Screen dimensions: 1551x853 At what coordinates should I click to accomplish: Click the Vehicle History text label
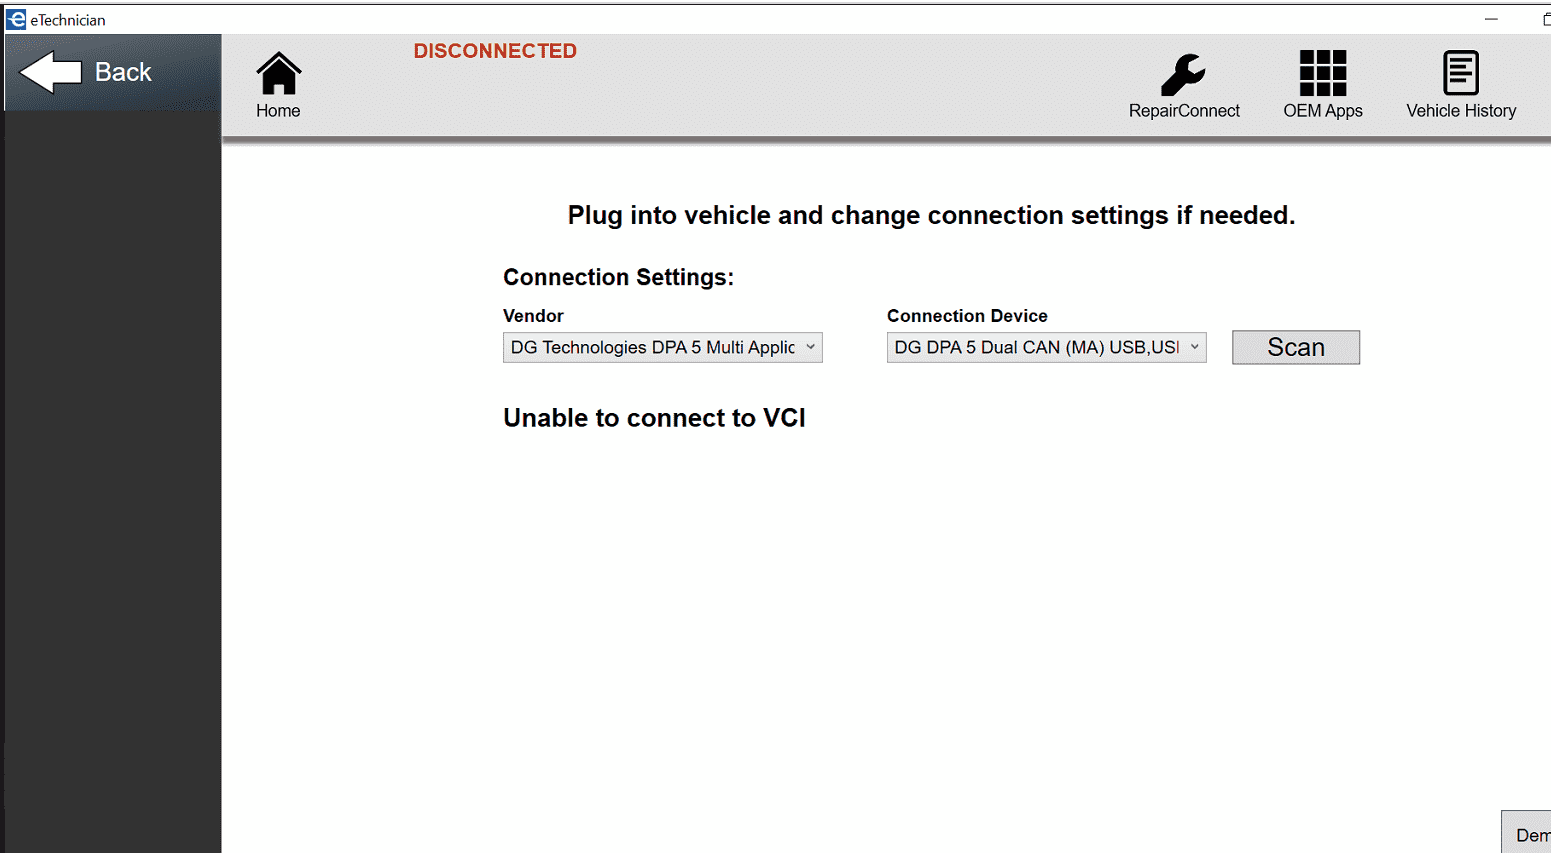pyautogui.click(x=1460, y=111)
